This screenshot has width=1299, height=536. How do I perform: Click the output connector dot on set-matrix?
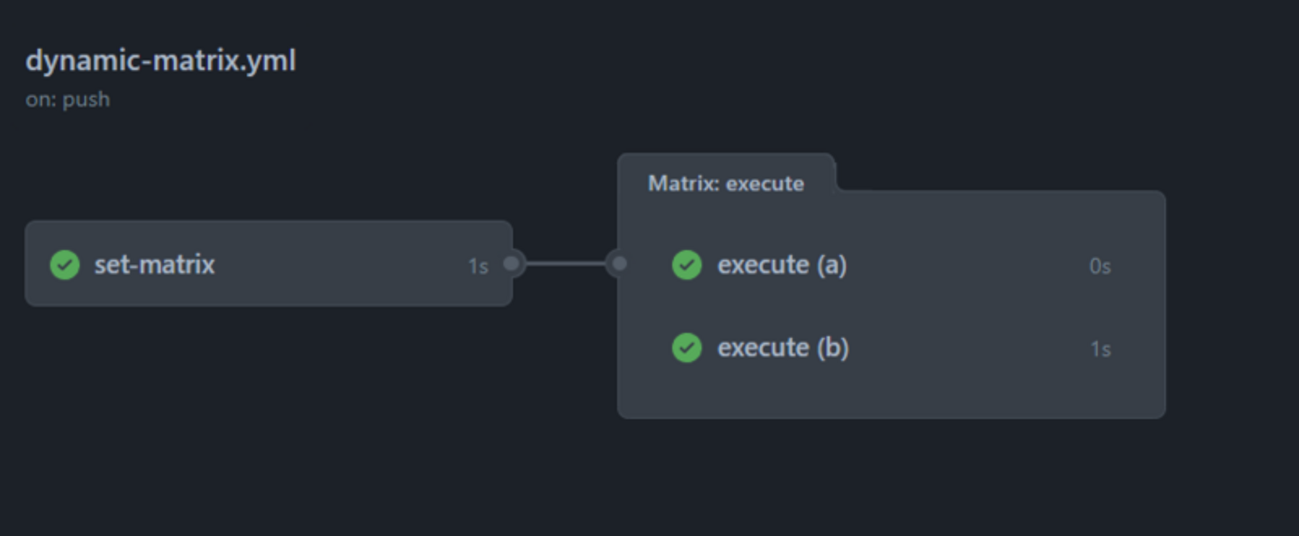pyautogui.click(x=512, y=264)
